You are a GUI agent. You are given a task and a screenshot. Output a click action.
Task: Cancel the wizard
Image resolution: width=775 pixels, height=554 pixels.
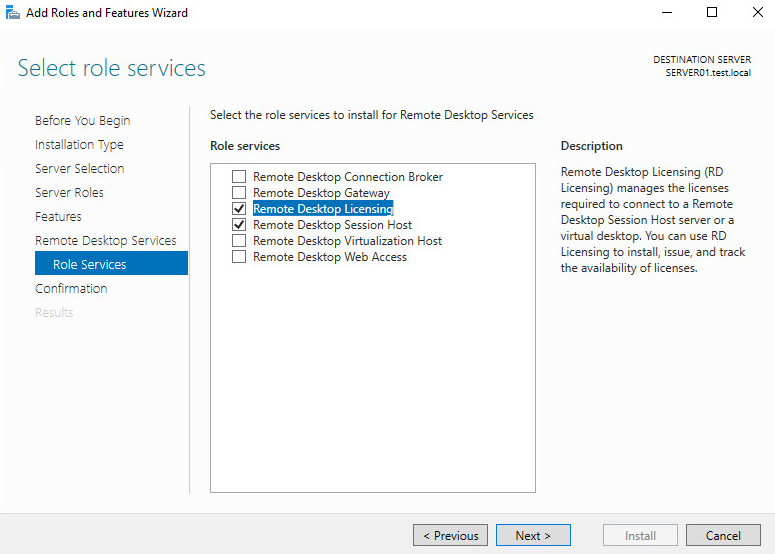pyautogui.click(x=723, y=536)
